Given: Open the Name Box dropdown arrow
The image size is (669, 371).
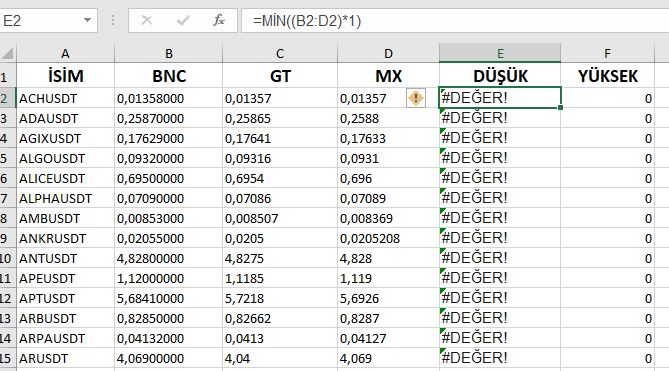Looking at the screenshot, I should click(87, 20).
